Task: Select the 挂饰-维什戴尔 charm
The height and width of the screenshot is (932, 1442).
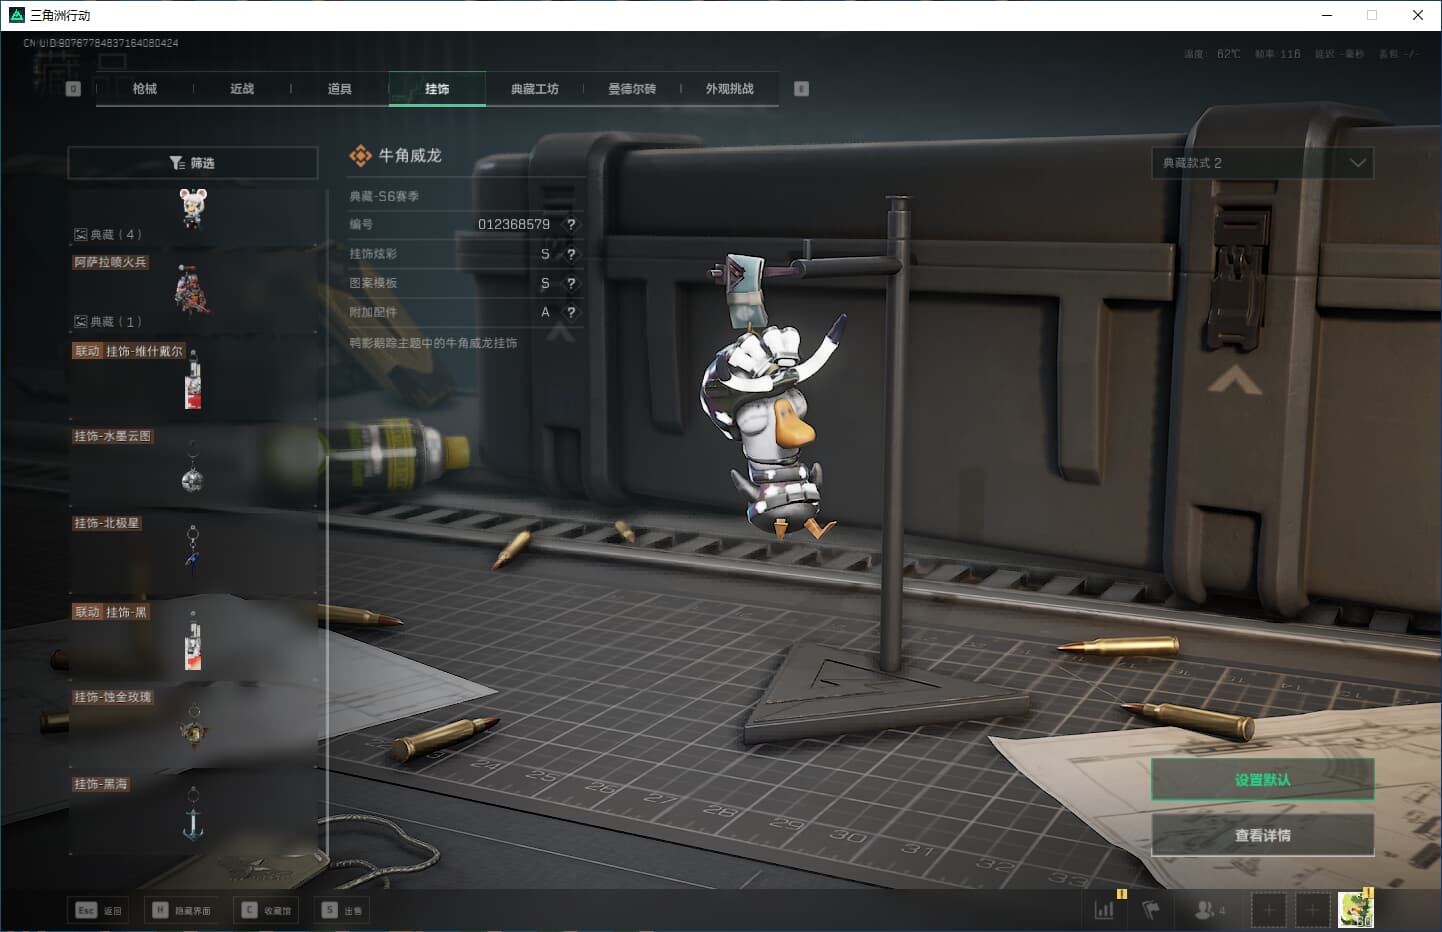Action: [192, 379]
